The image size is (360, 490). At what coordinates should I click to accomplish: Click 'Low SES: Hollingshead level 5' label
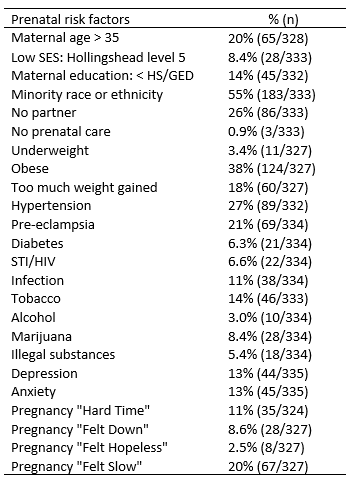[x=98, y=58]
